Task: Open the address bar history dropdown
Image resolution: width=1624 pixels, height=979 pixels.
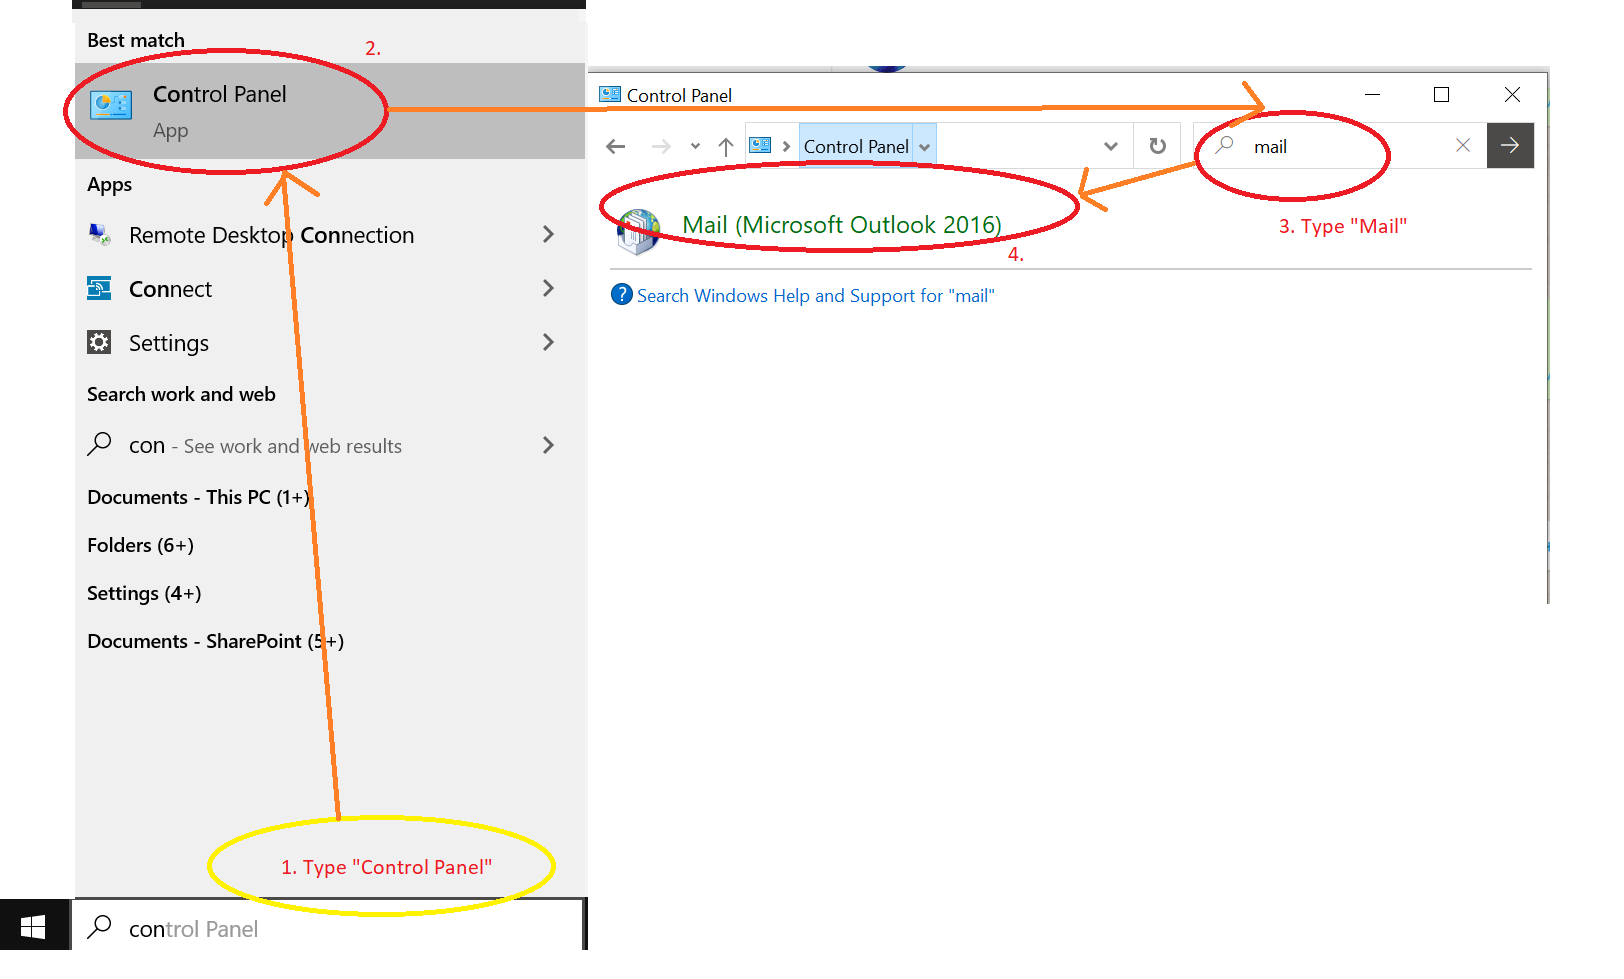Action: coord(1111,146)
